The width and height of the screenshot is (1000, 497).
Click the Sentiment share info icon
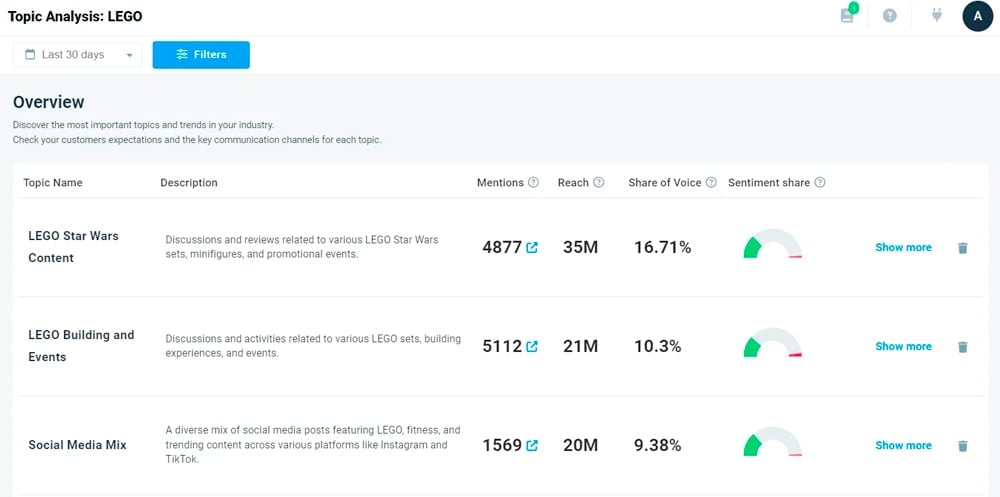(820, 182)
